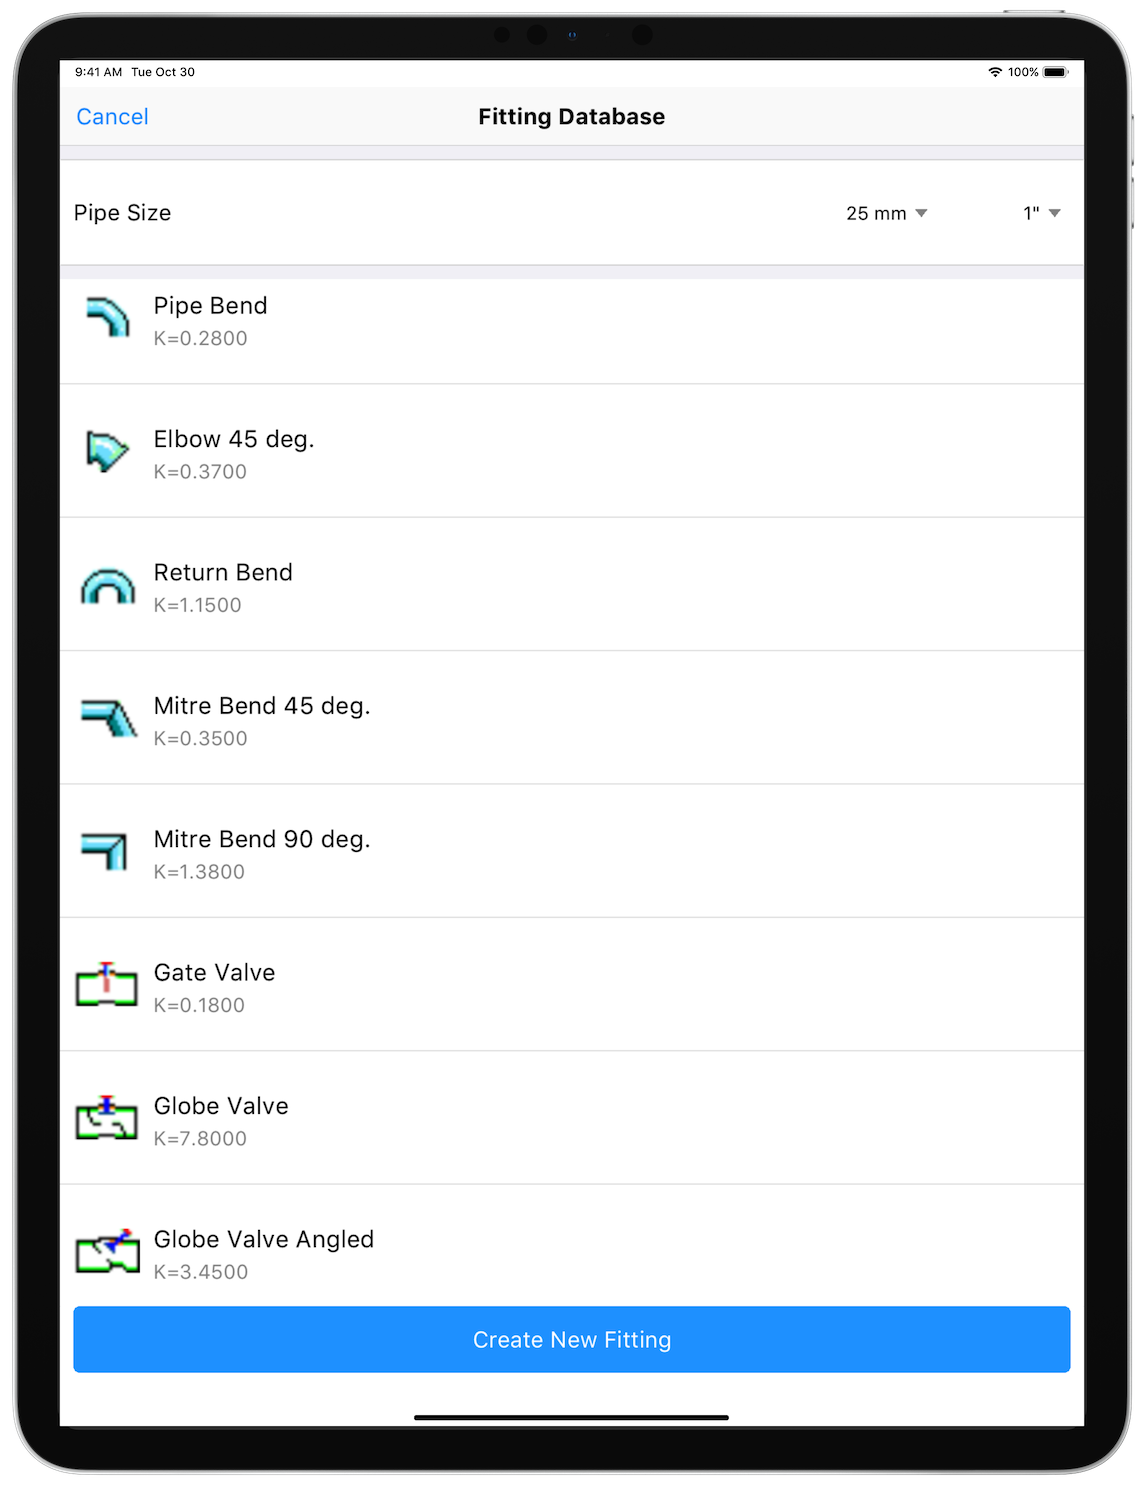Viewport: 1144px width, 1487px height.
Task: Choose the Gate Valve K=0.1800 entry
Action: (x=572, y=985)
